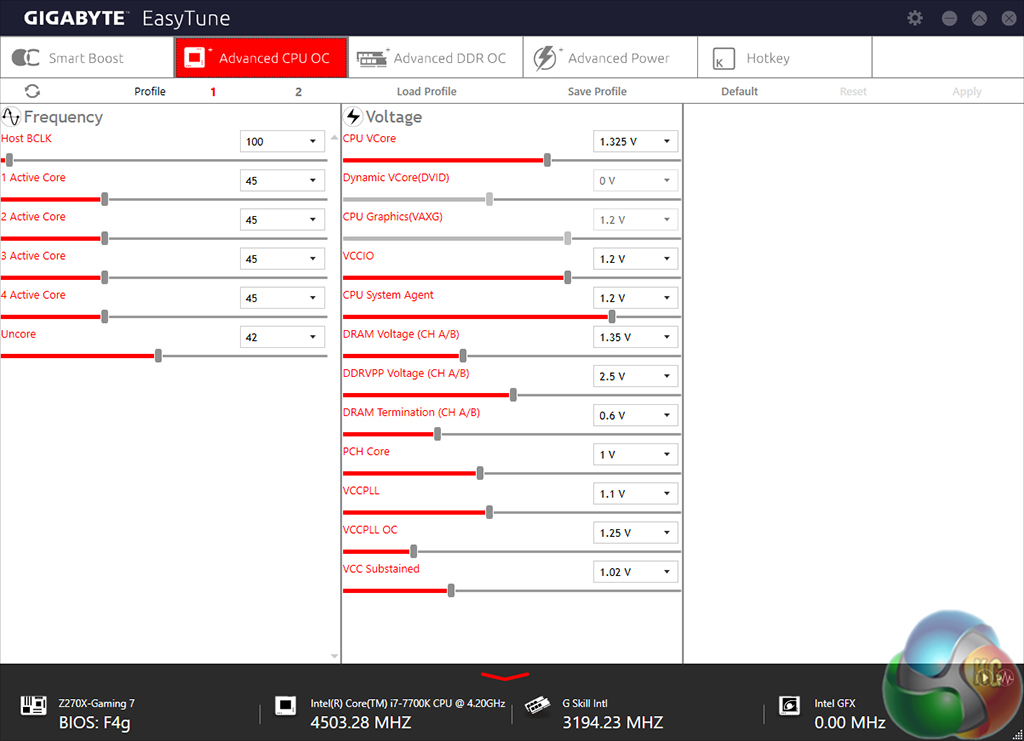Open the VCC Substained dropdown
This screenshot has width=1024, height=741.
pyautogui.click(x=635, y=572)
